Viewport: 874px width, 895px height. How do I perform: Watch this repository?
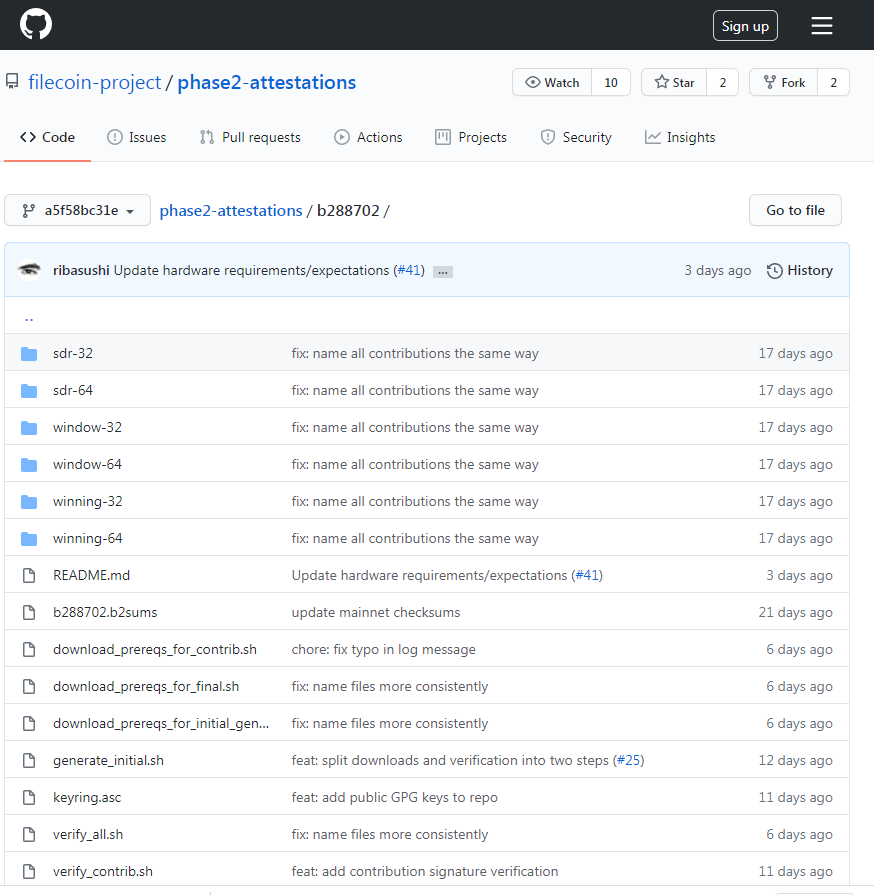pos(552,83)
